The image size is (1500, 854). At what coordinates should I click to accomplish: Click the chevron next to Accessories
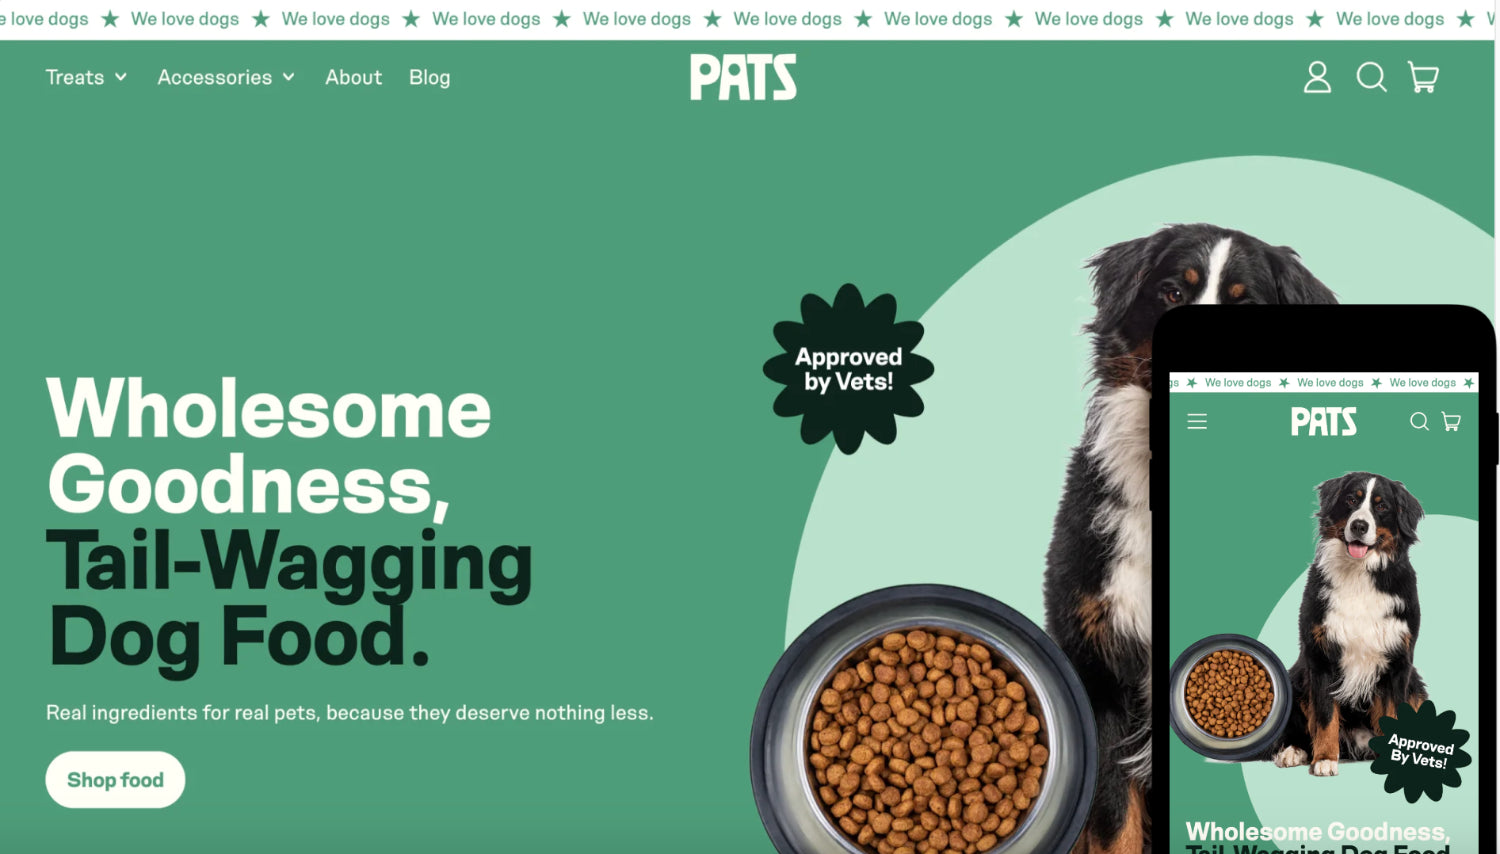pos(289,77)
